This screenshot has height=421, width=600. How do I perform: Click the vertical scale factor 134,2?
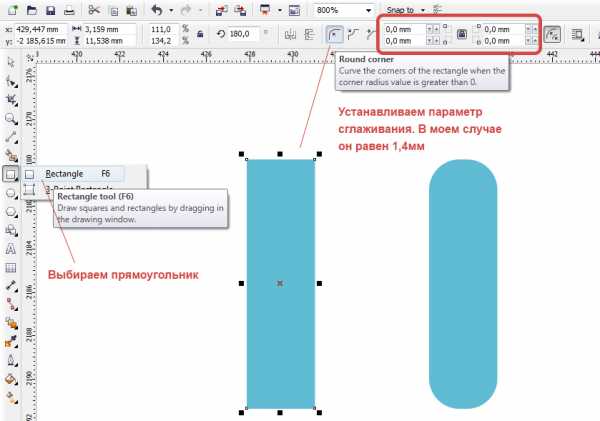click(x=163, y=41)
